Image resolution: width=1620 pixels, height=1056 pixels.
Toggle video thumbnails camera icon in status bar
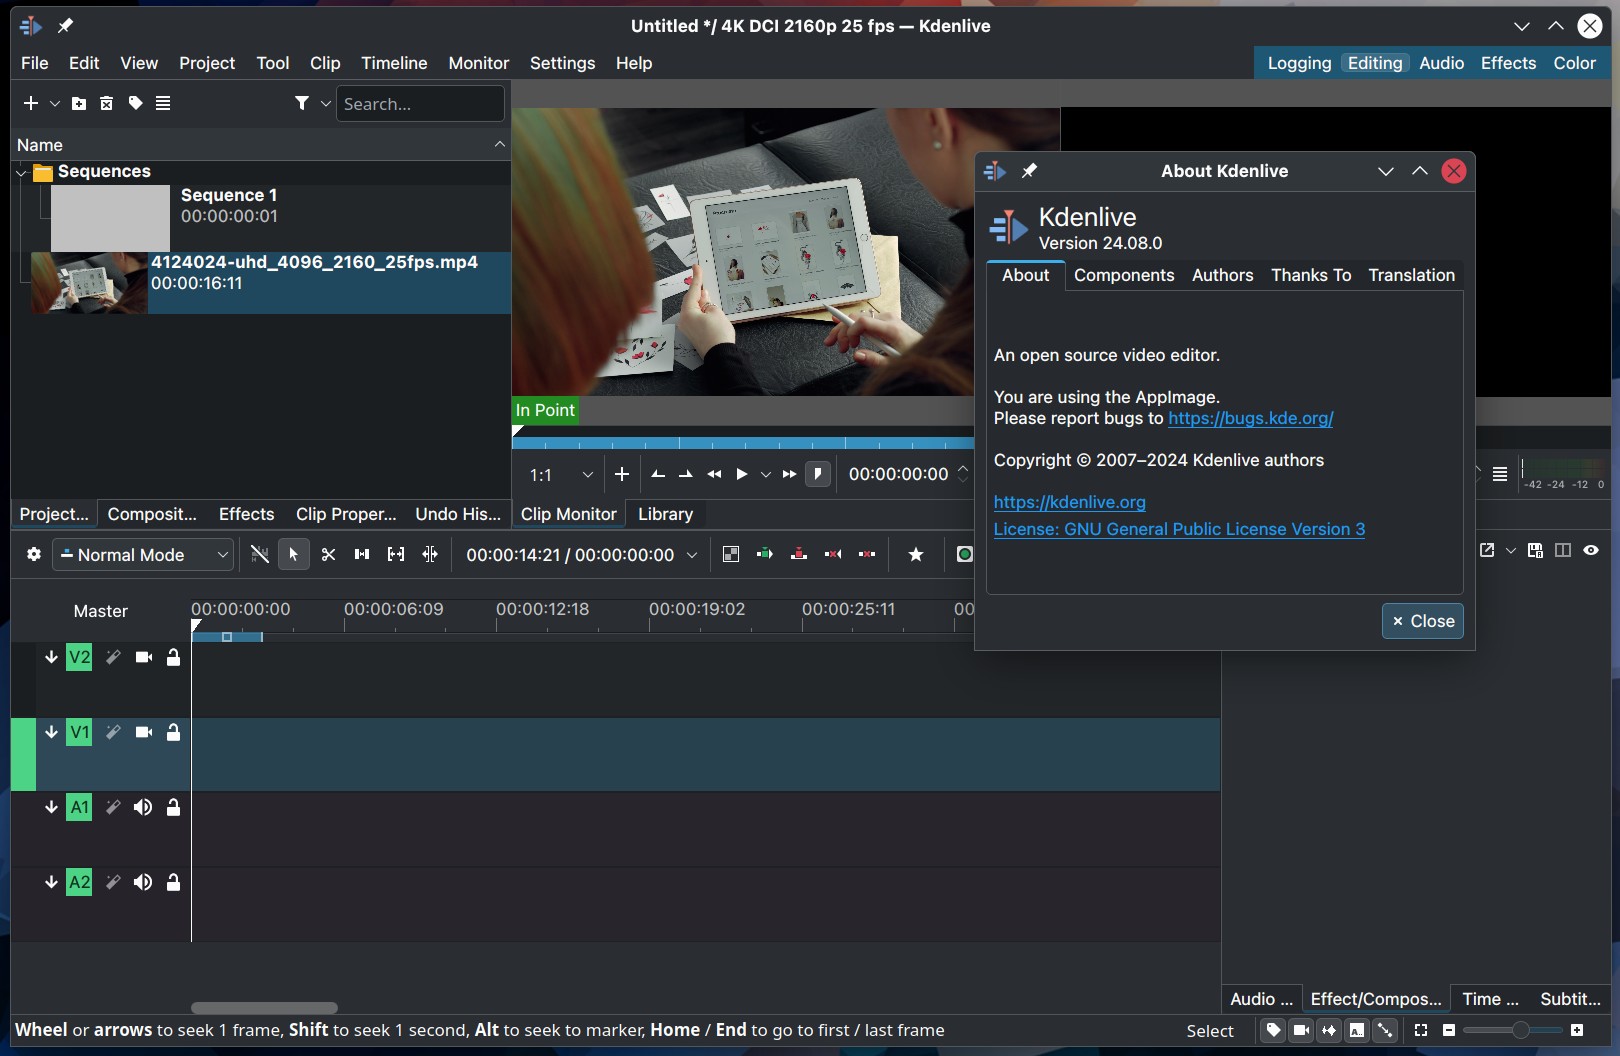click(1301, 1030)
